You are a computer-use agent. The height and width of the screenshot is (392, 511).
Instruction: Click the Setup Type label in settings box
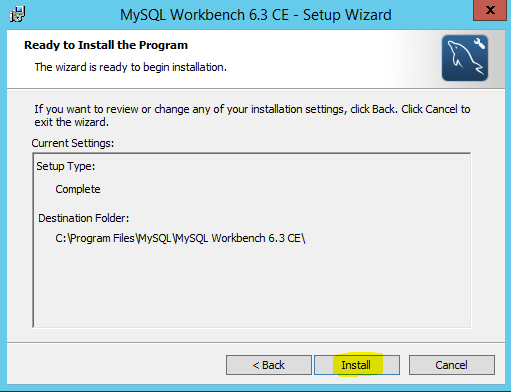pyautogui.click(x=66, y=166)
